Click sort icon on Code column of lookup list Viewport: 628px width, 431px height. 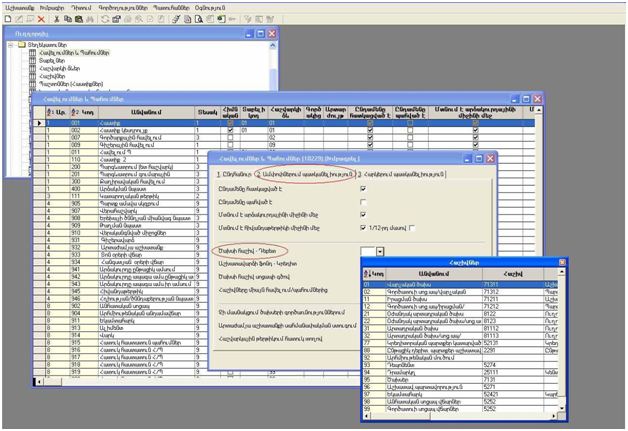click(x=367, y=272)
